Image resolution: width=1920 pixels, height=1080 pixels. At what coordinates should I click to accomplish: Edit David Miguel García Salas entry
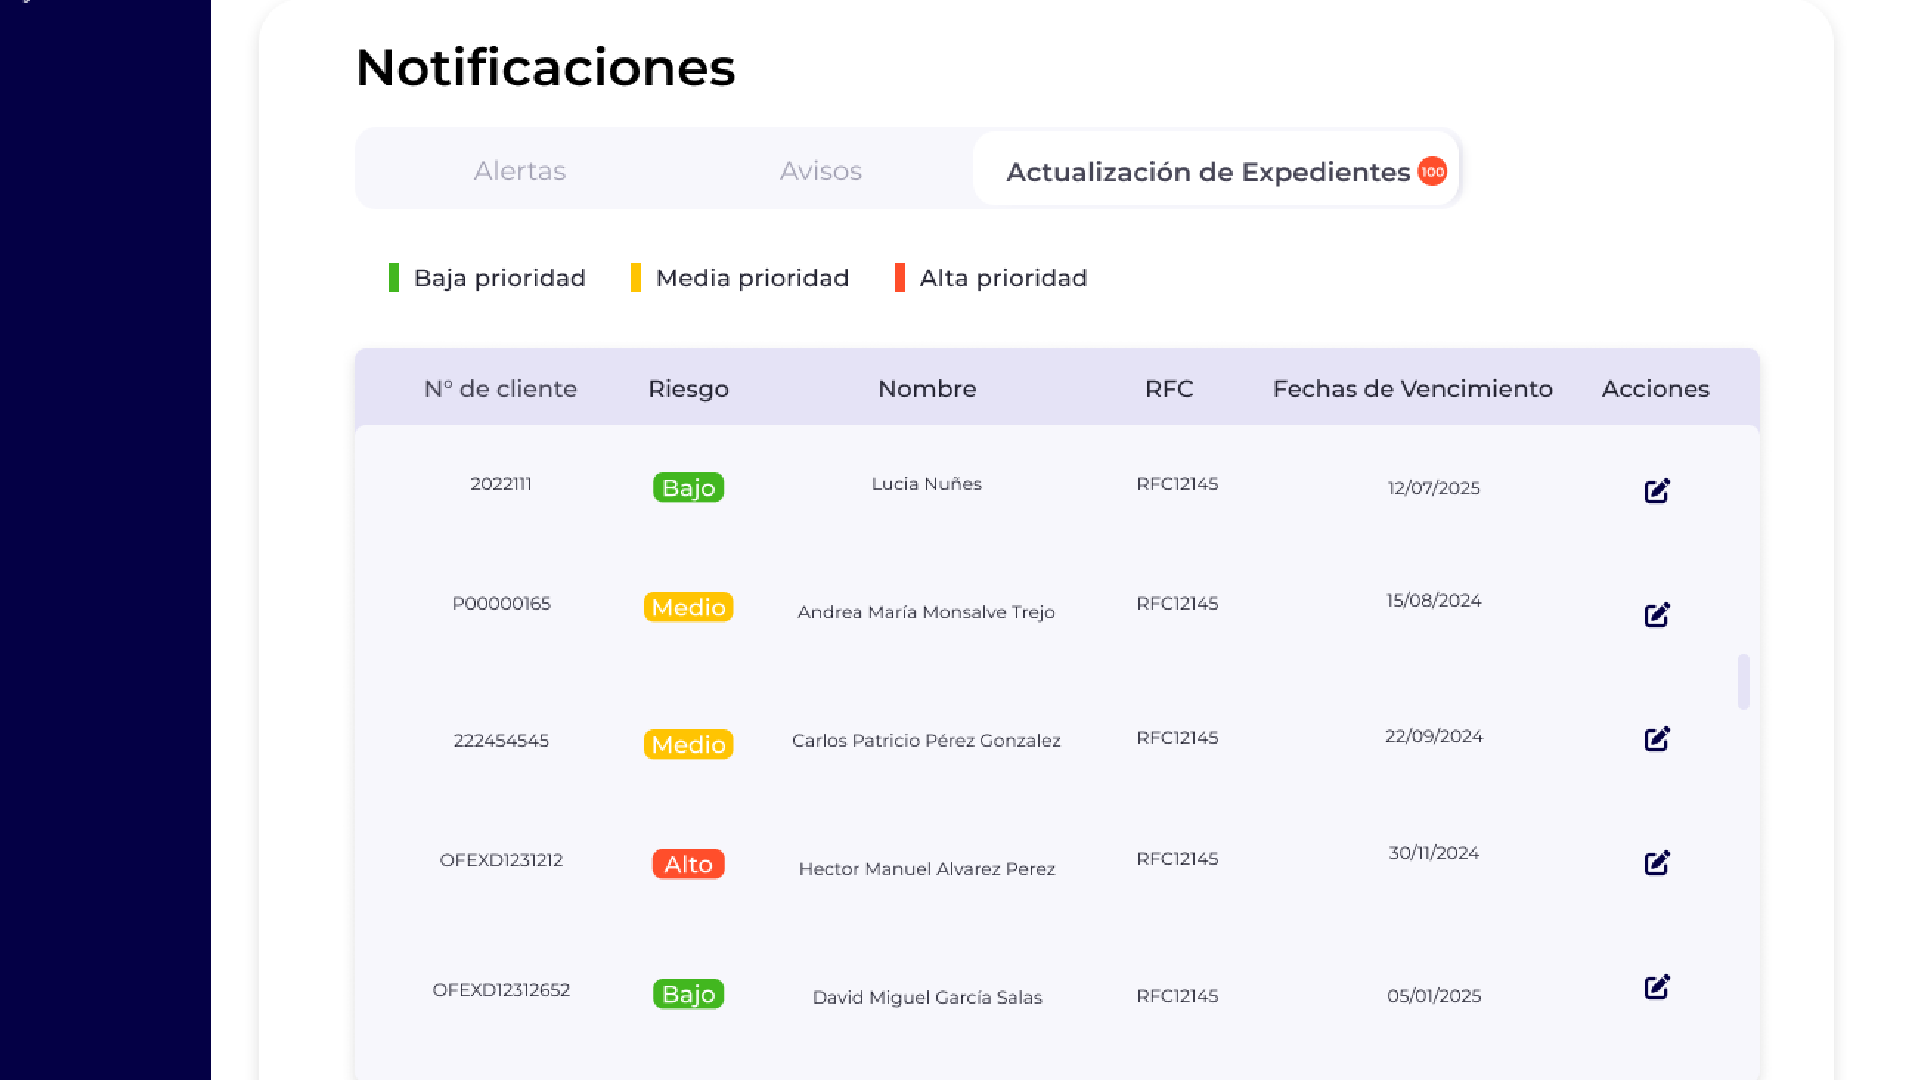[1657, 988]
